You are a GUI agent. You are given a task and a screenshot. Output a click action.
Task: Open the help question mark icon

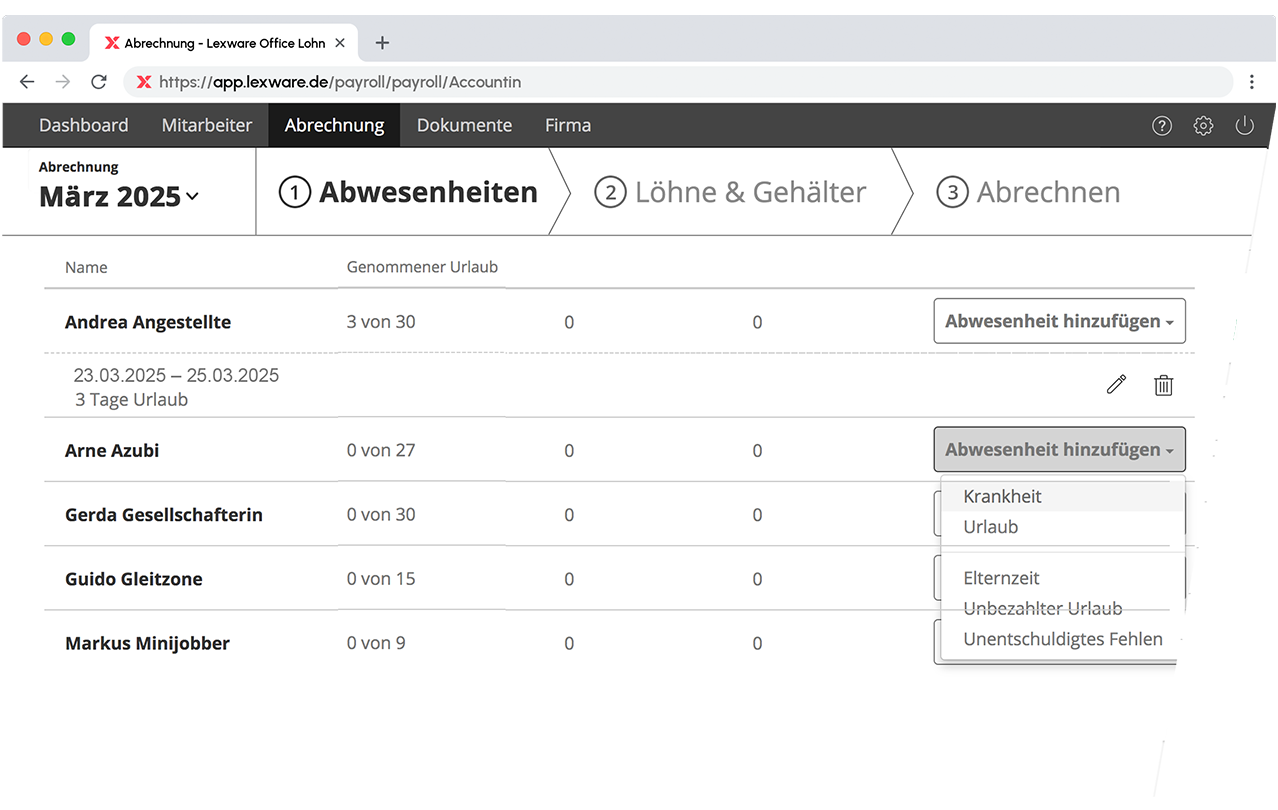coord(1161,126)
